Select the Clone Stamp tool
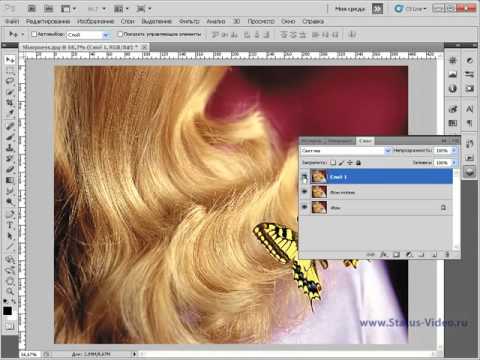480x360 pixels. [10, 148]
